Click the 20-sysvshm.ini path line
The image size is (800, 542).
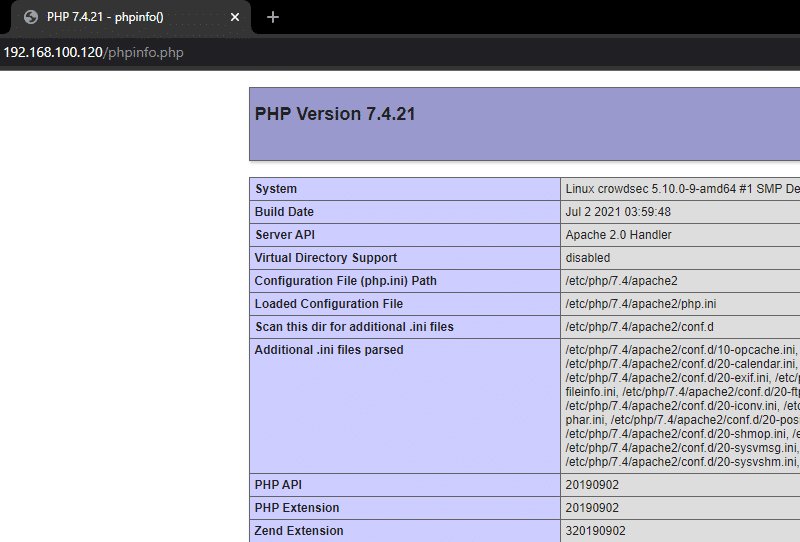[682, 462]
